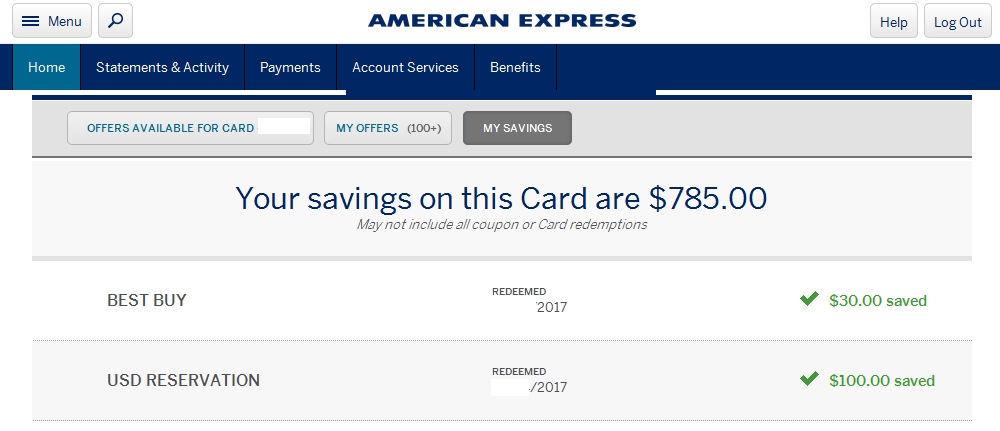Click the green checkmark beside $100.00 saved
This screenshot has width=1000, height=431.
point(809,379)
